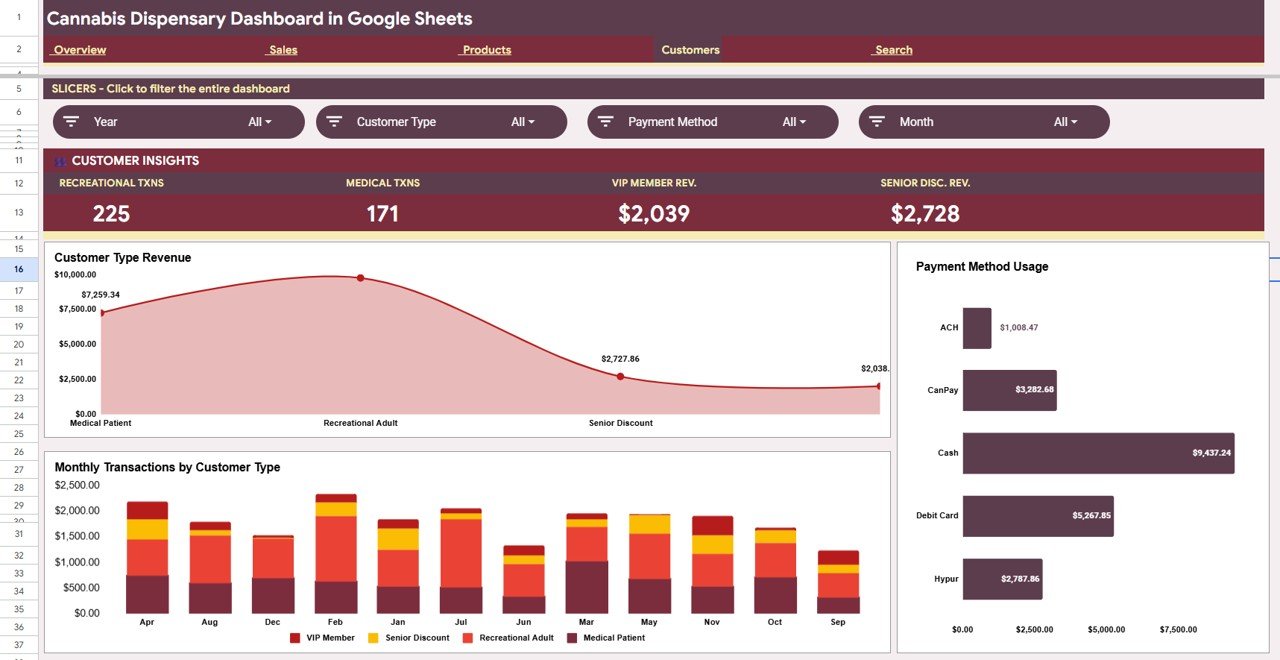The height and width of the screenshot is (660, 1280).
Task: Click the Customer Insights header icon
Action: (61, 161)
